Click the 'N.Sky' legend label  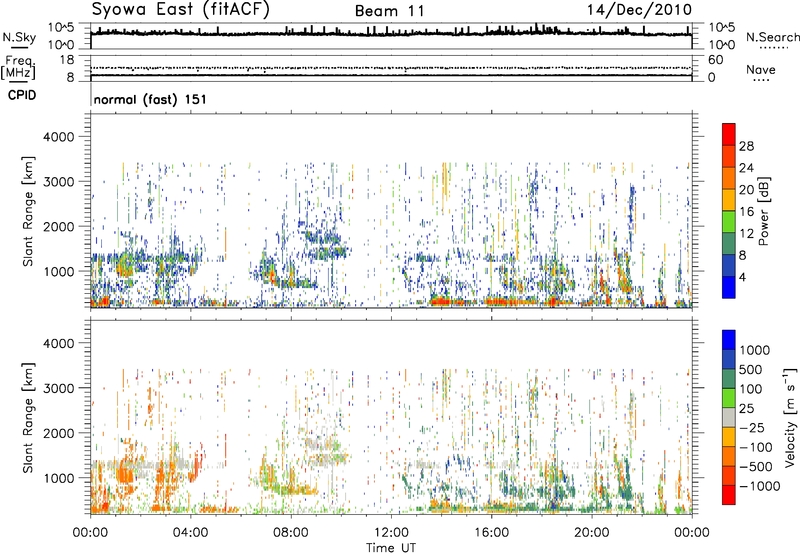[x=19, y=37]
